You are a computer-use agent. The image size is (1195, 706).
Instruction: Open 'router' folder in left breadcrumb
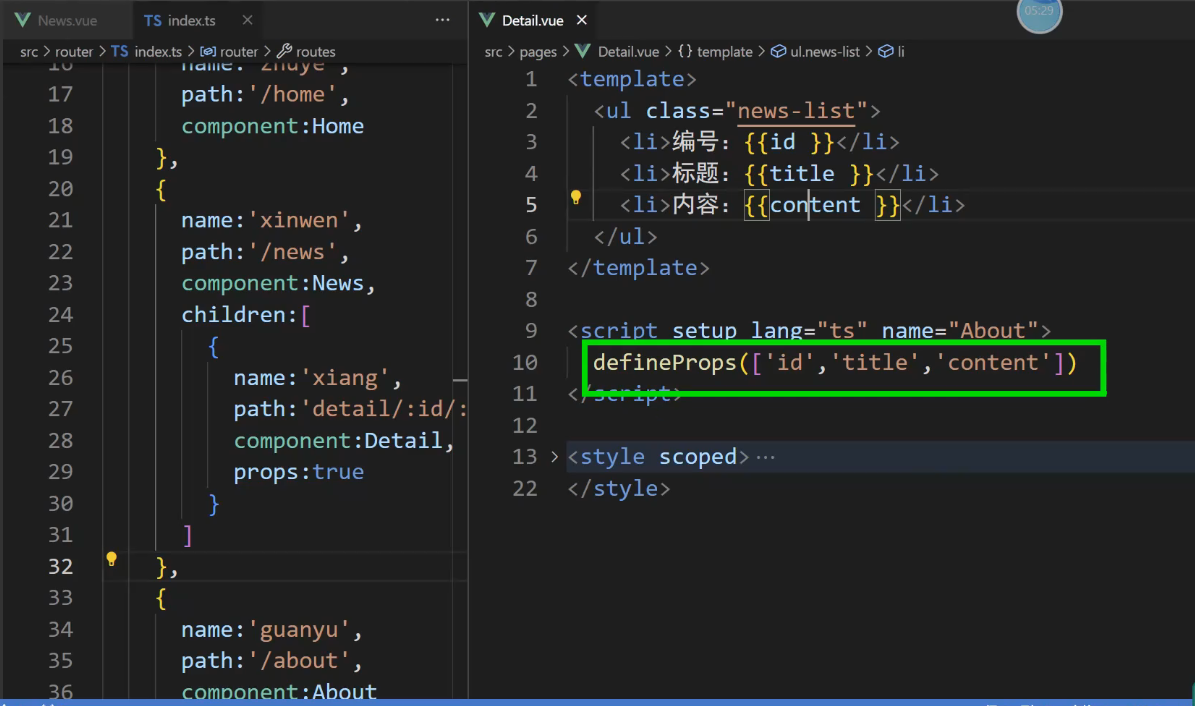pos(74,52)
